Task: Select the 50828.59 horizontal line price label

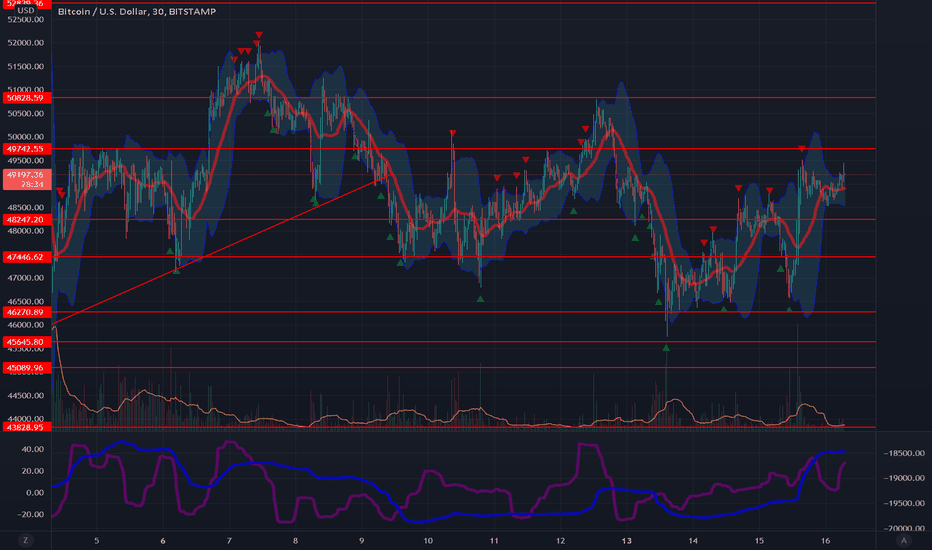Action: [27, 98]
